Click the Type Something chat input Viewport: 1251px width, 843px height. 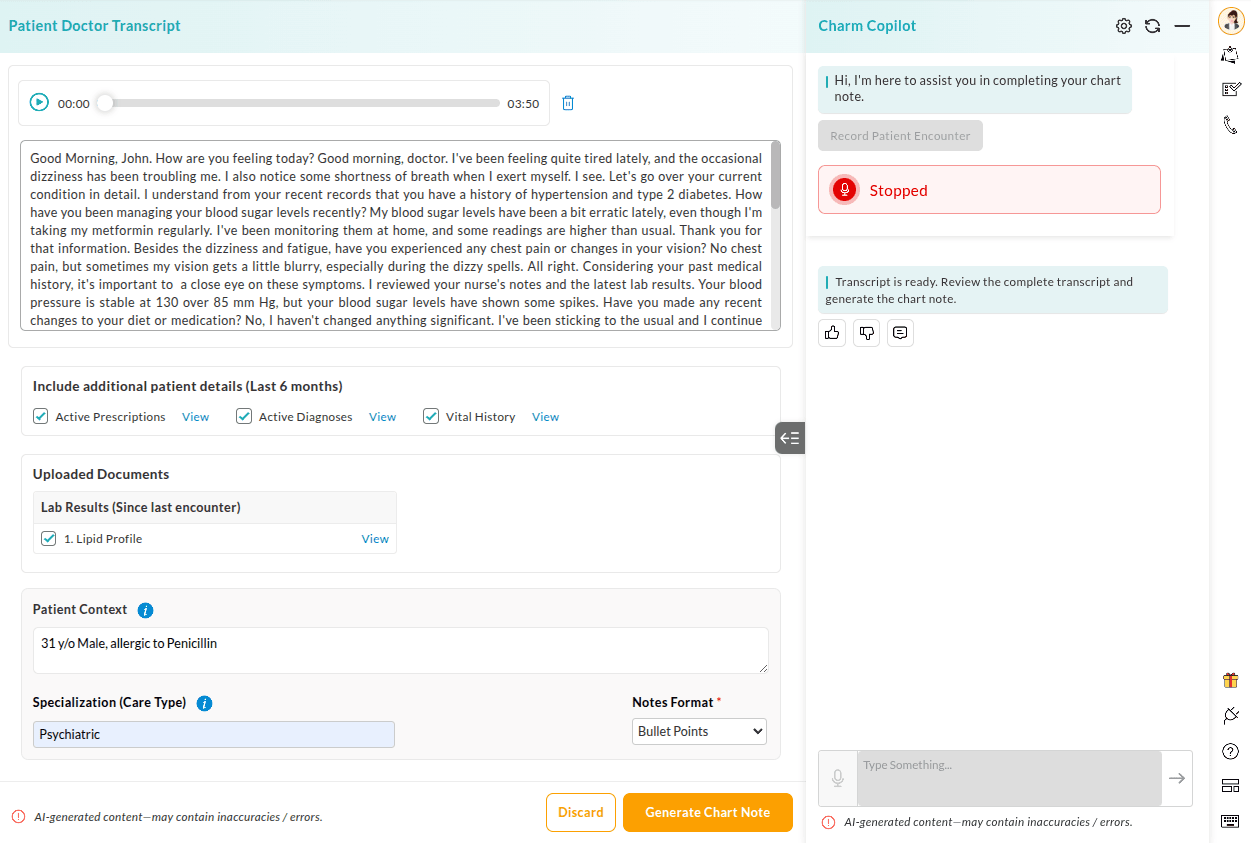coord(1009,778)
